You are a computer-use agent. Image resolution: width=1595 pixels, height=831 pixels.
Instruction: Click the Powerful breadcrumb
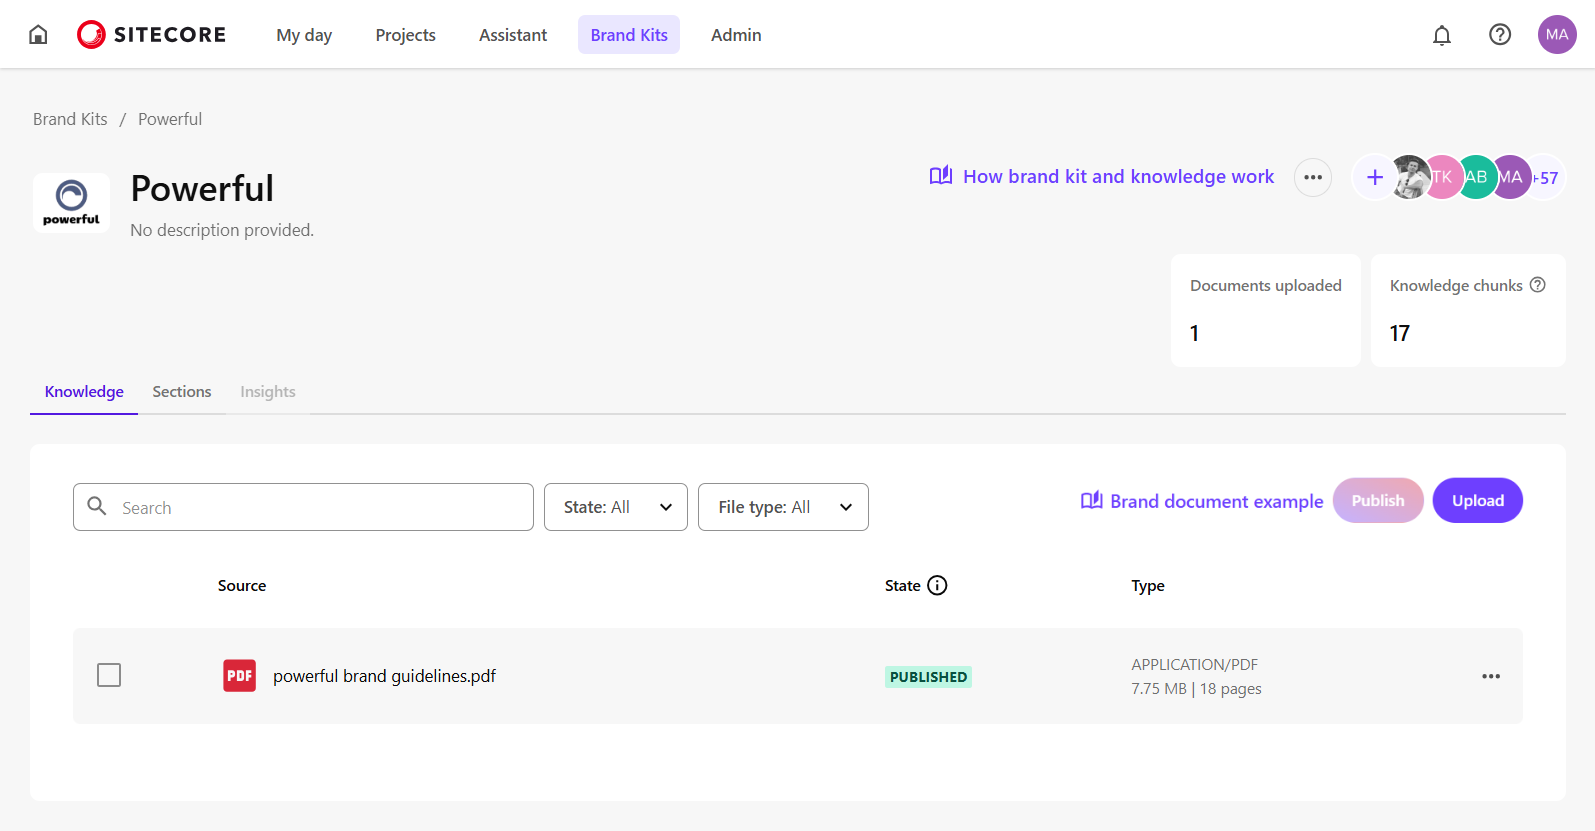point(170,119)
